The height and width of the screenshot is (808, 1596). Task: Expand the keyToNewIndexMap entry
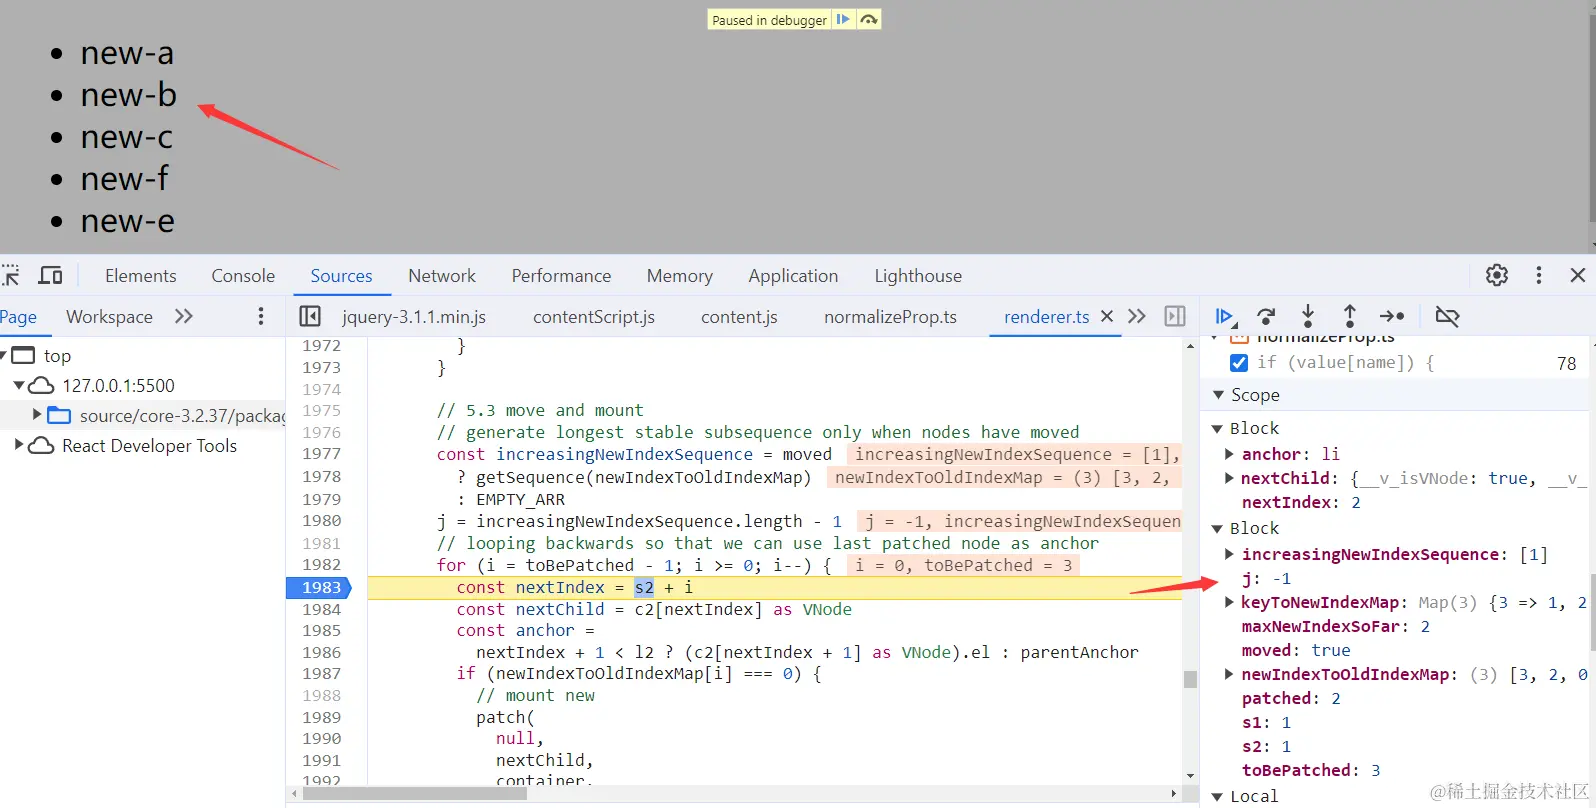point(1229,602)
